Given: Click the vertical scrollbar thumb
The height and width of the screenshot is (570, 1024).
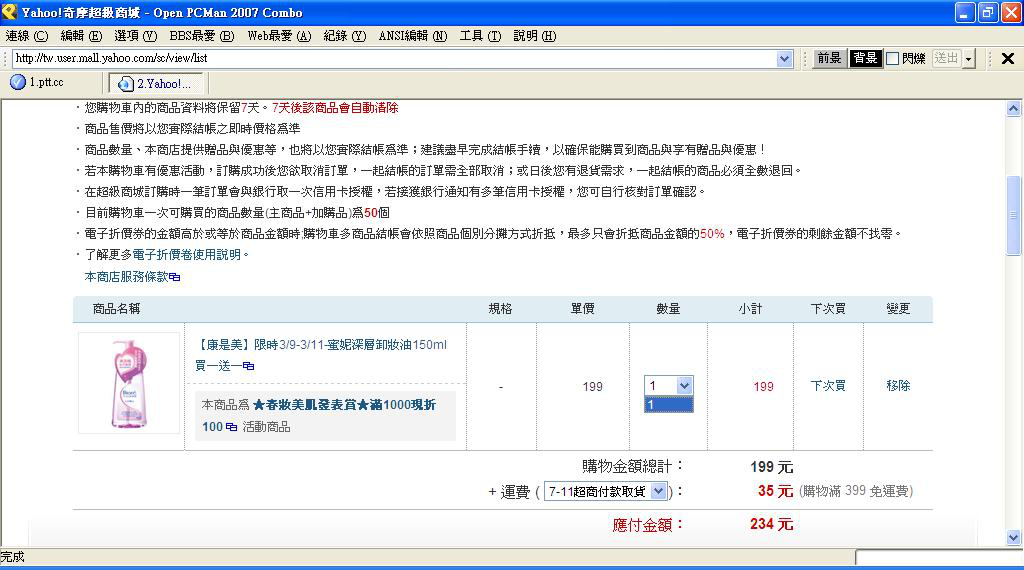Looking at the screenshot, I should [1014, 215].
